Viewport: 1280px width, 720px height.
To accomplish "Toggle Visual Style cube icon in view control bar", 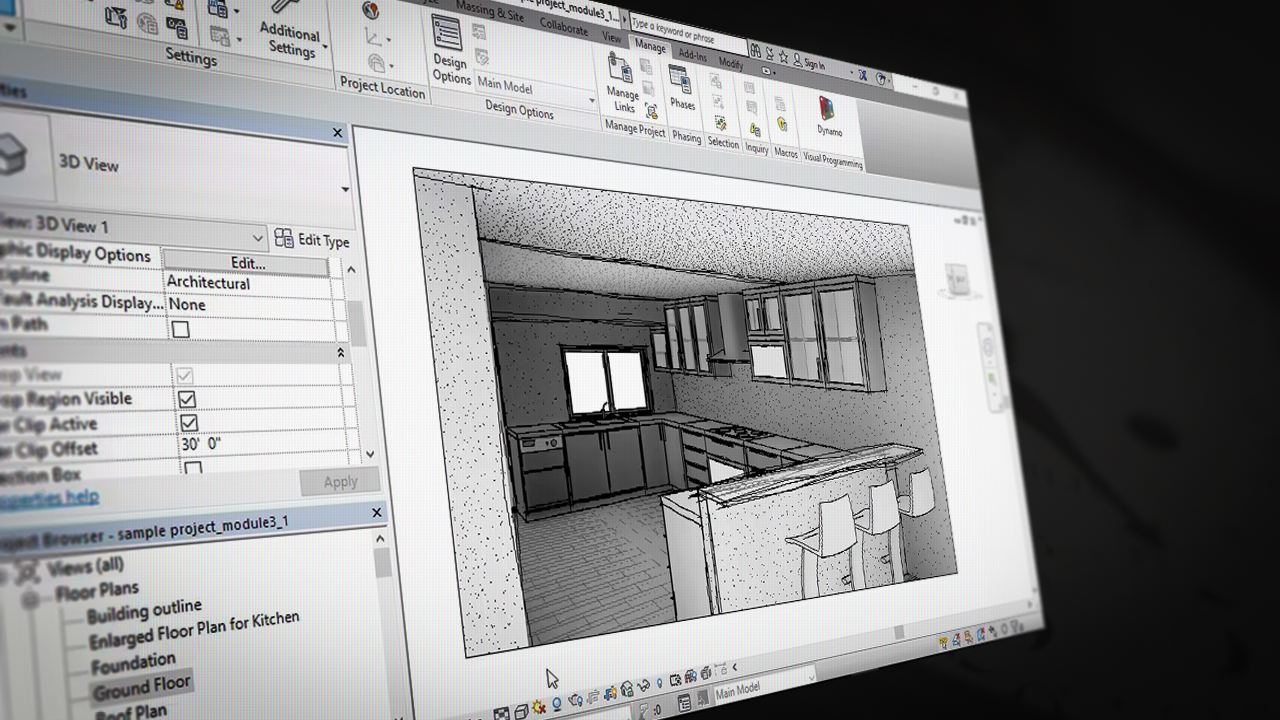I will tap(521, 712).
